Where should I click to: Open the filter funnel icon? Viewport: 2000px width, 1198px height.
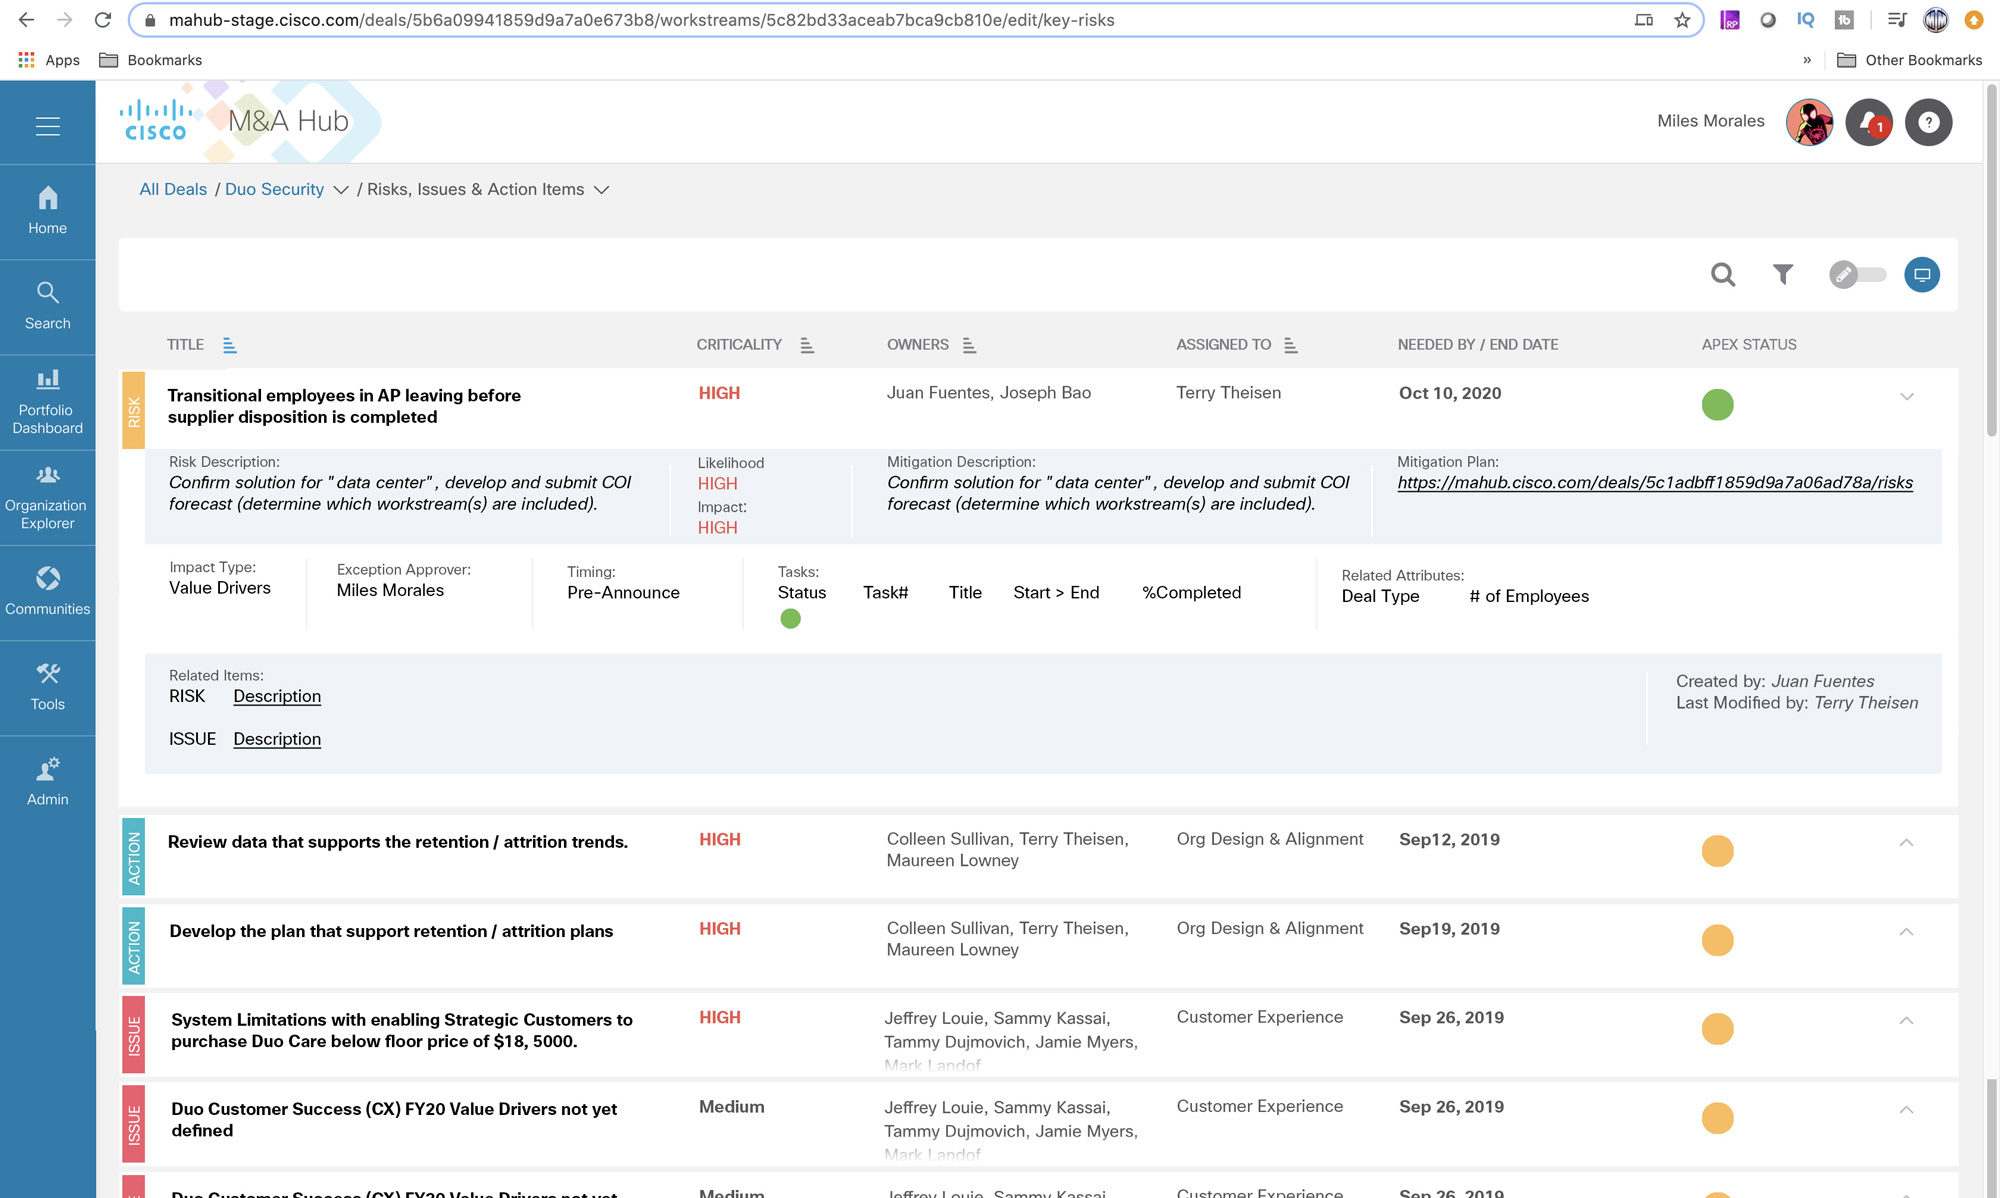click(x=1783, y=275)
